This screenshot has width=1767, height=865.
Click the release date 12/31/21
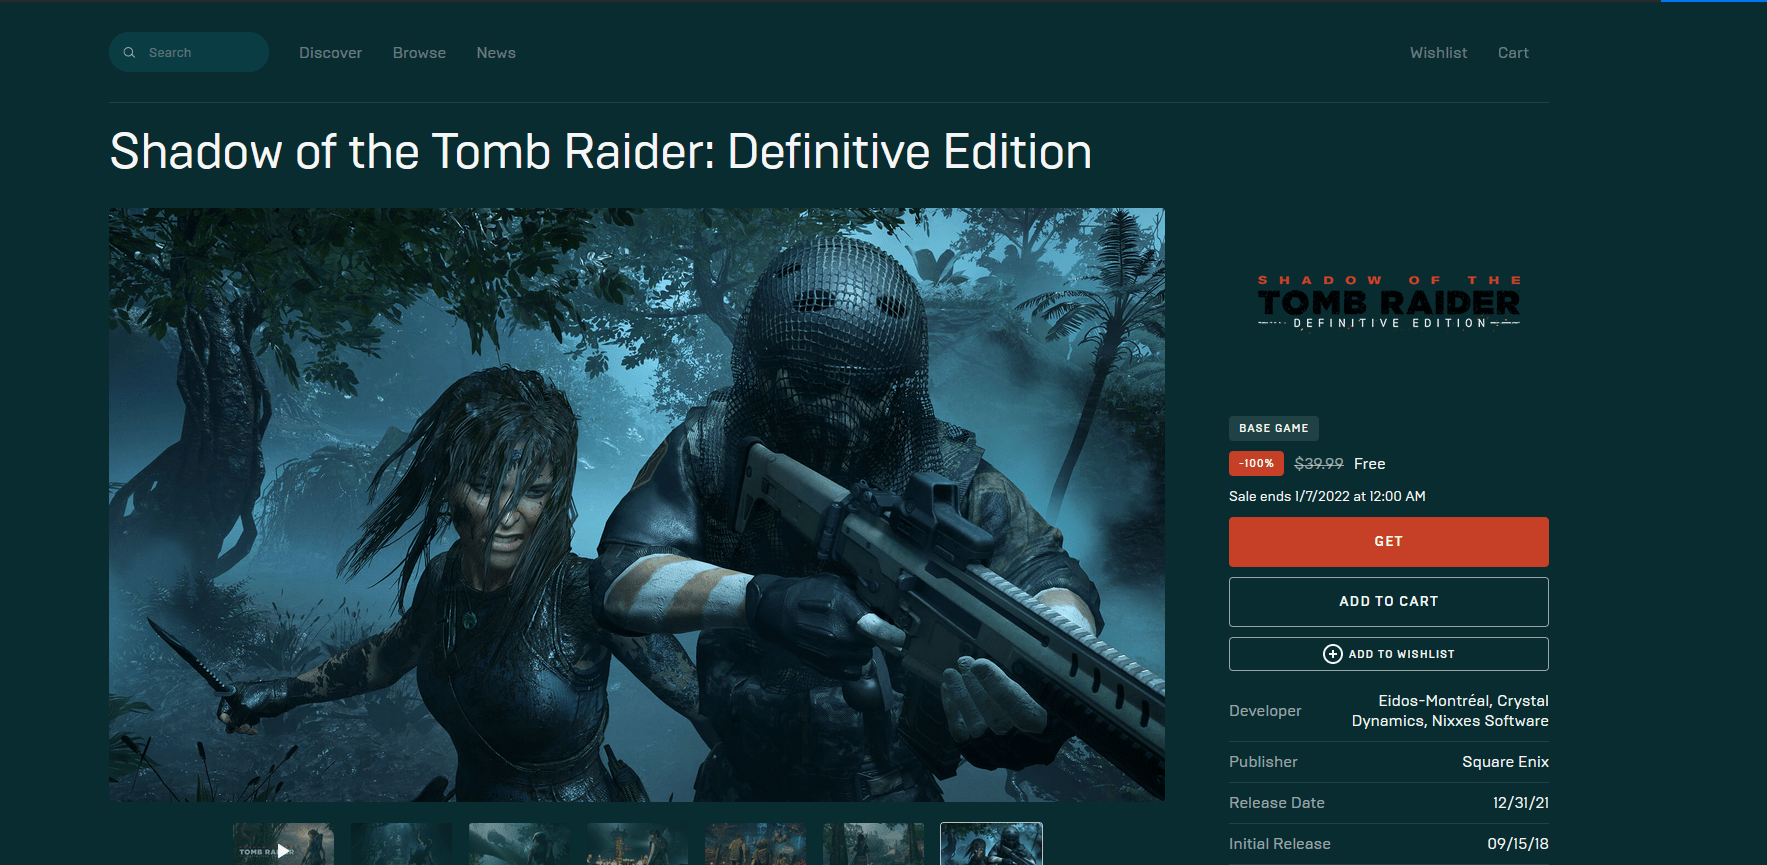tap(1520, 803)
